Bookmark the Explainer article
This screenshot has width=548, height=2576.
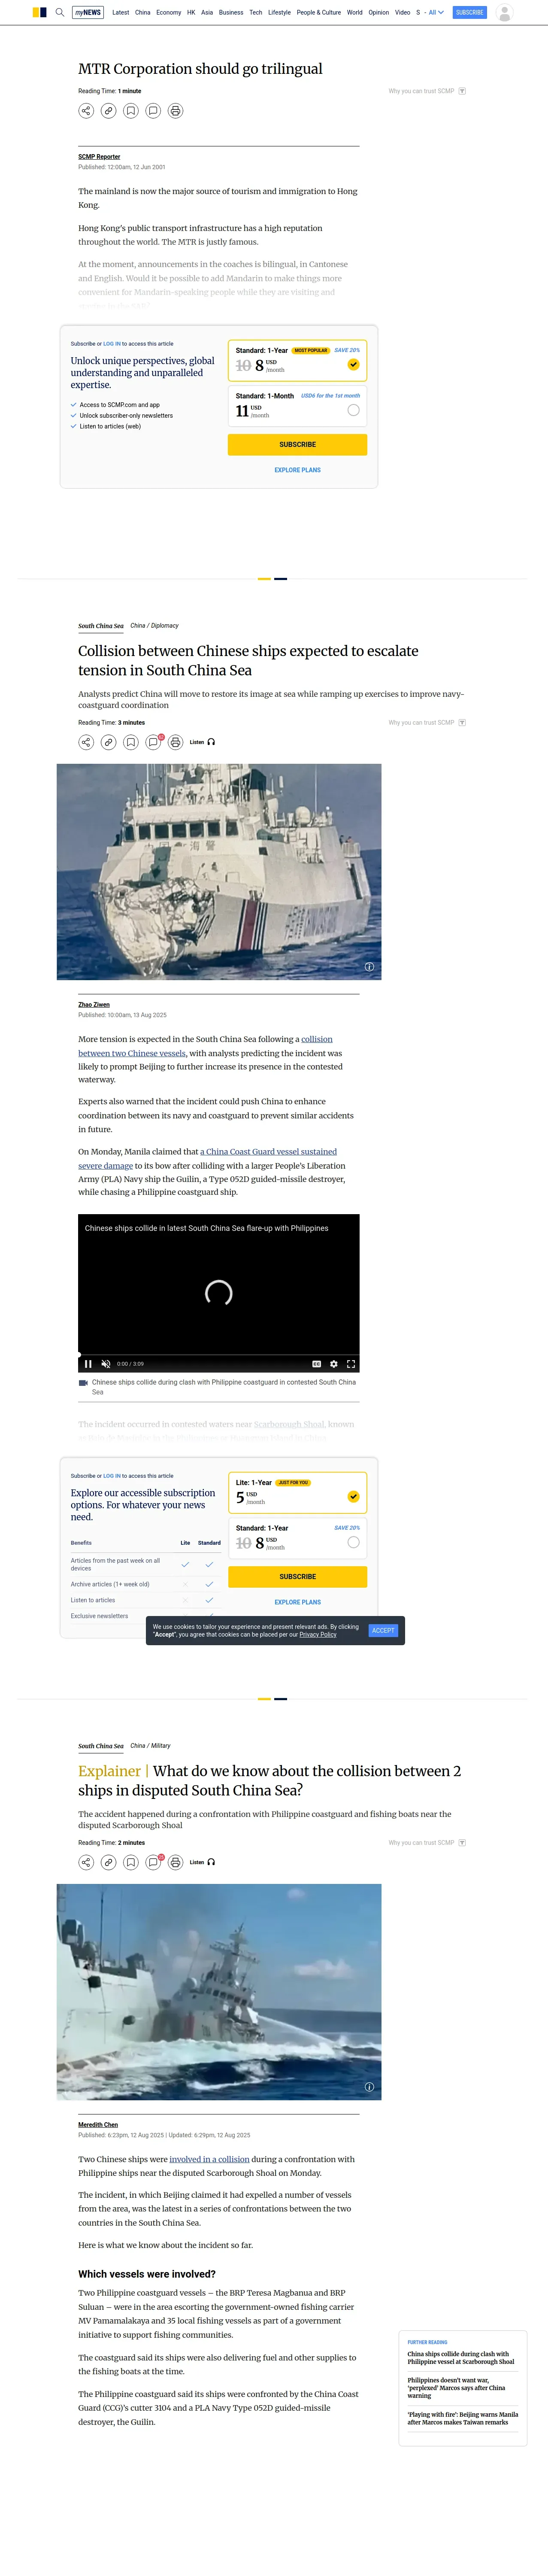(131, 1862)
